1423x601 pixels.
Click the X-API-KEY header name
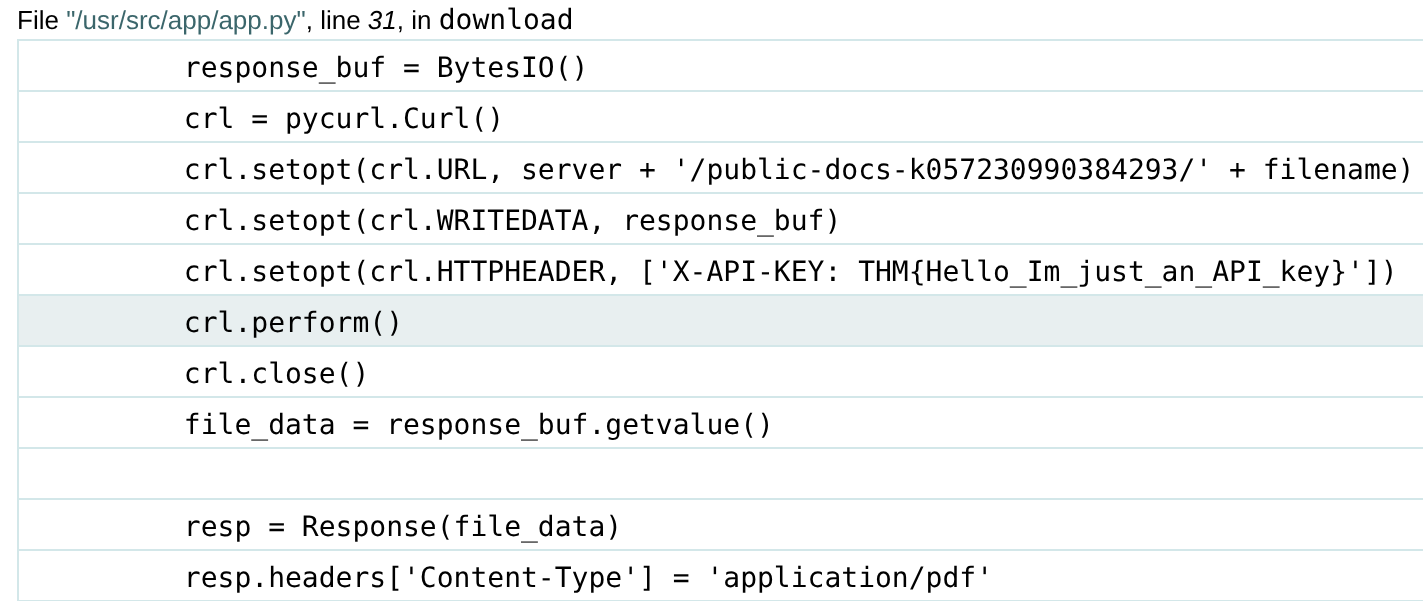[750, 272]
